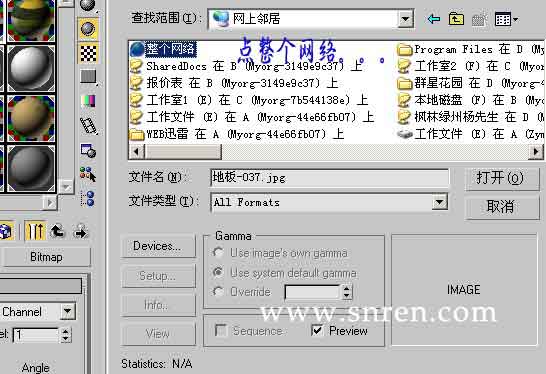Screen dimensions: 546x374
Task: Click Go Forward to Sibling icon
Action: click(81, 231)
